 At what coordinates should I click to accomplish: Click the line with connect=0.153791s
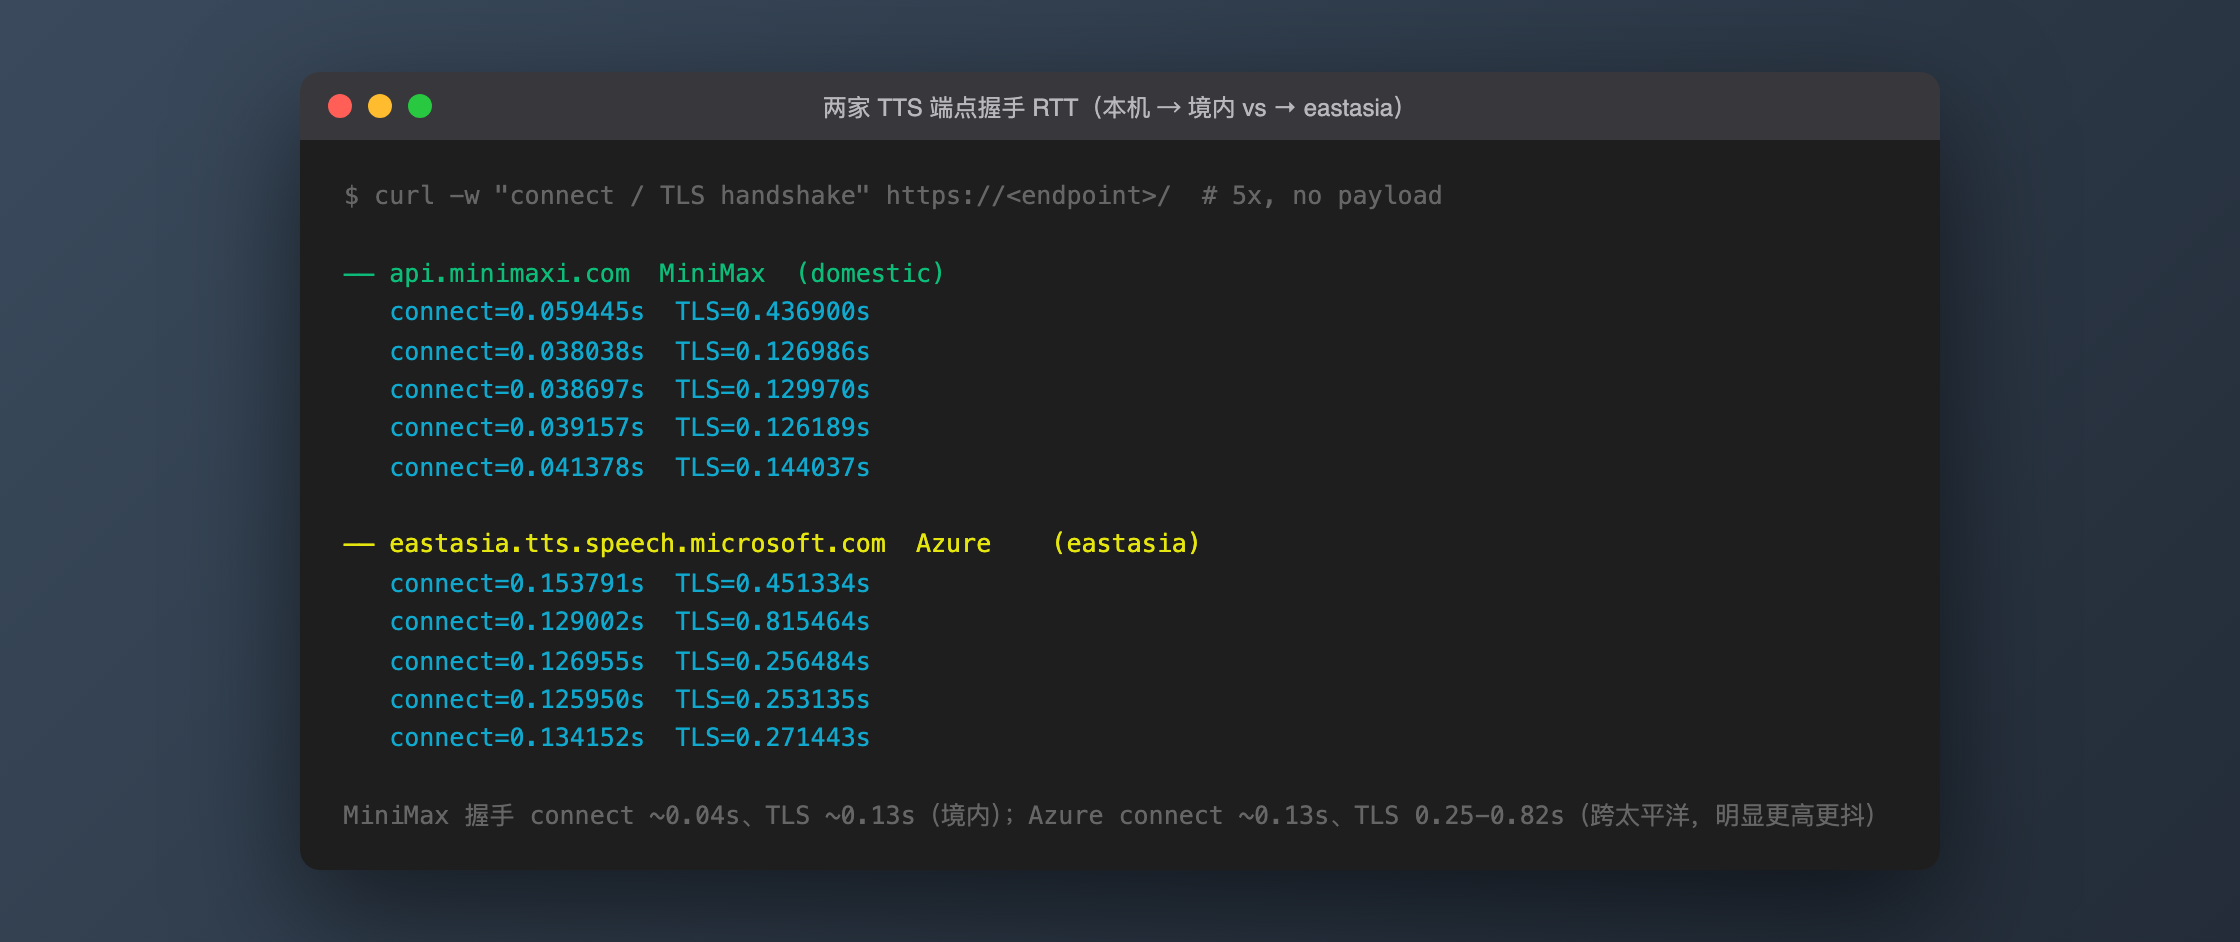tap(629, 583)
